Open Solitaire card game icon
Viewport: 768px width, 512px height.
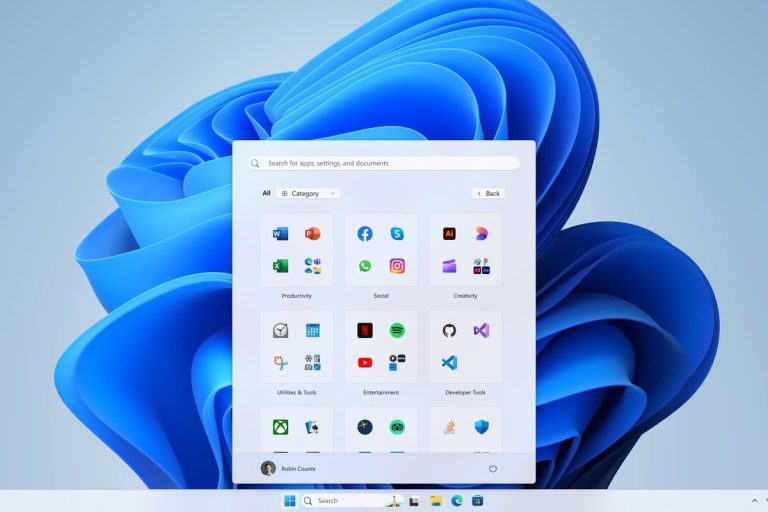(x=312, y=427)
